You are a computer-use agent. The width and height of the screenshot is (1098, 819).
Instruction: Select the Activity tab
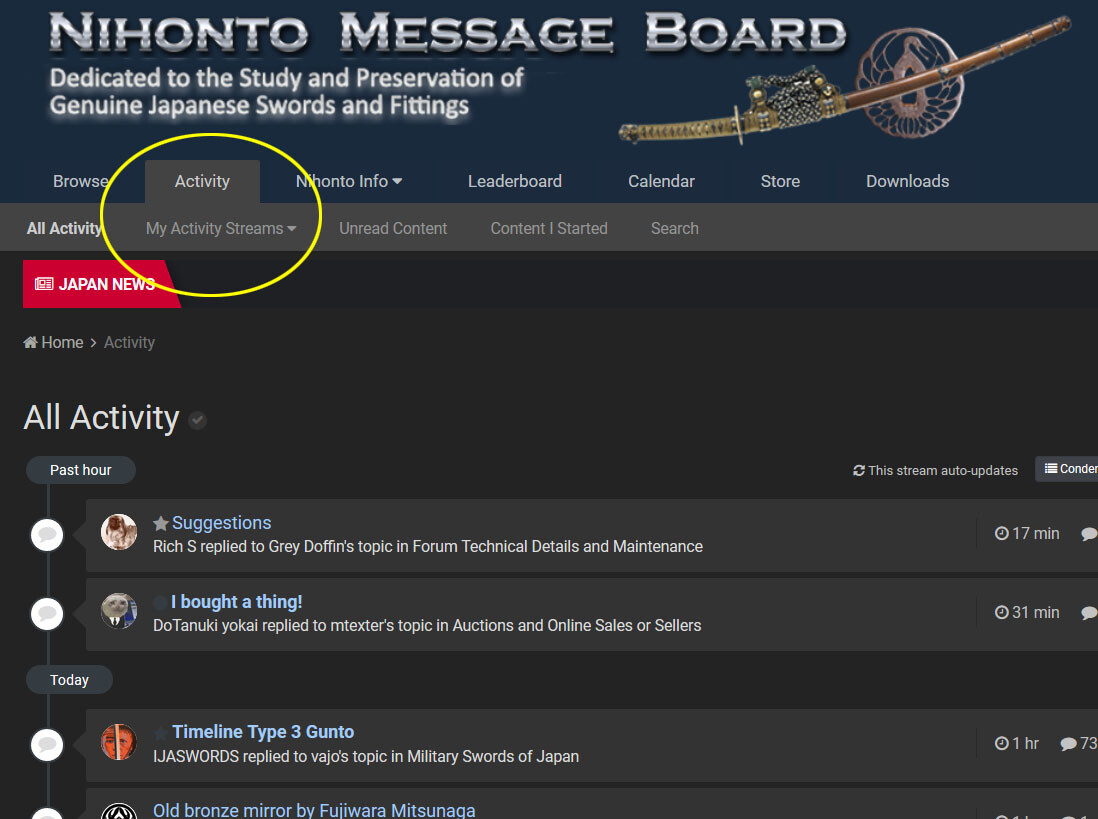pyautogui.click(x=202, y=181)
